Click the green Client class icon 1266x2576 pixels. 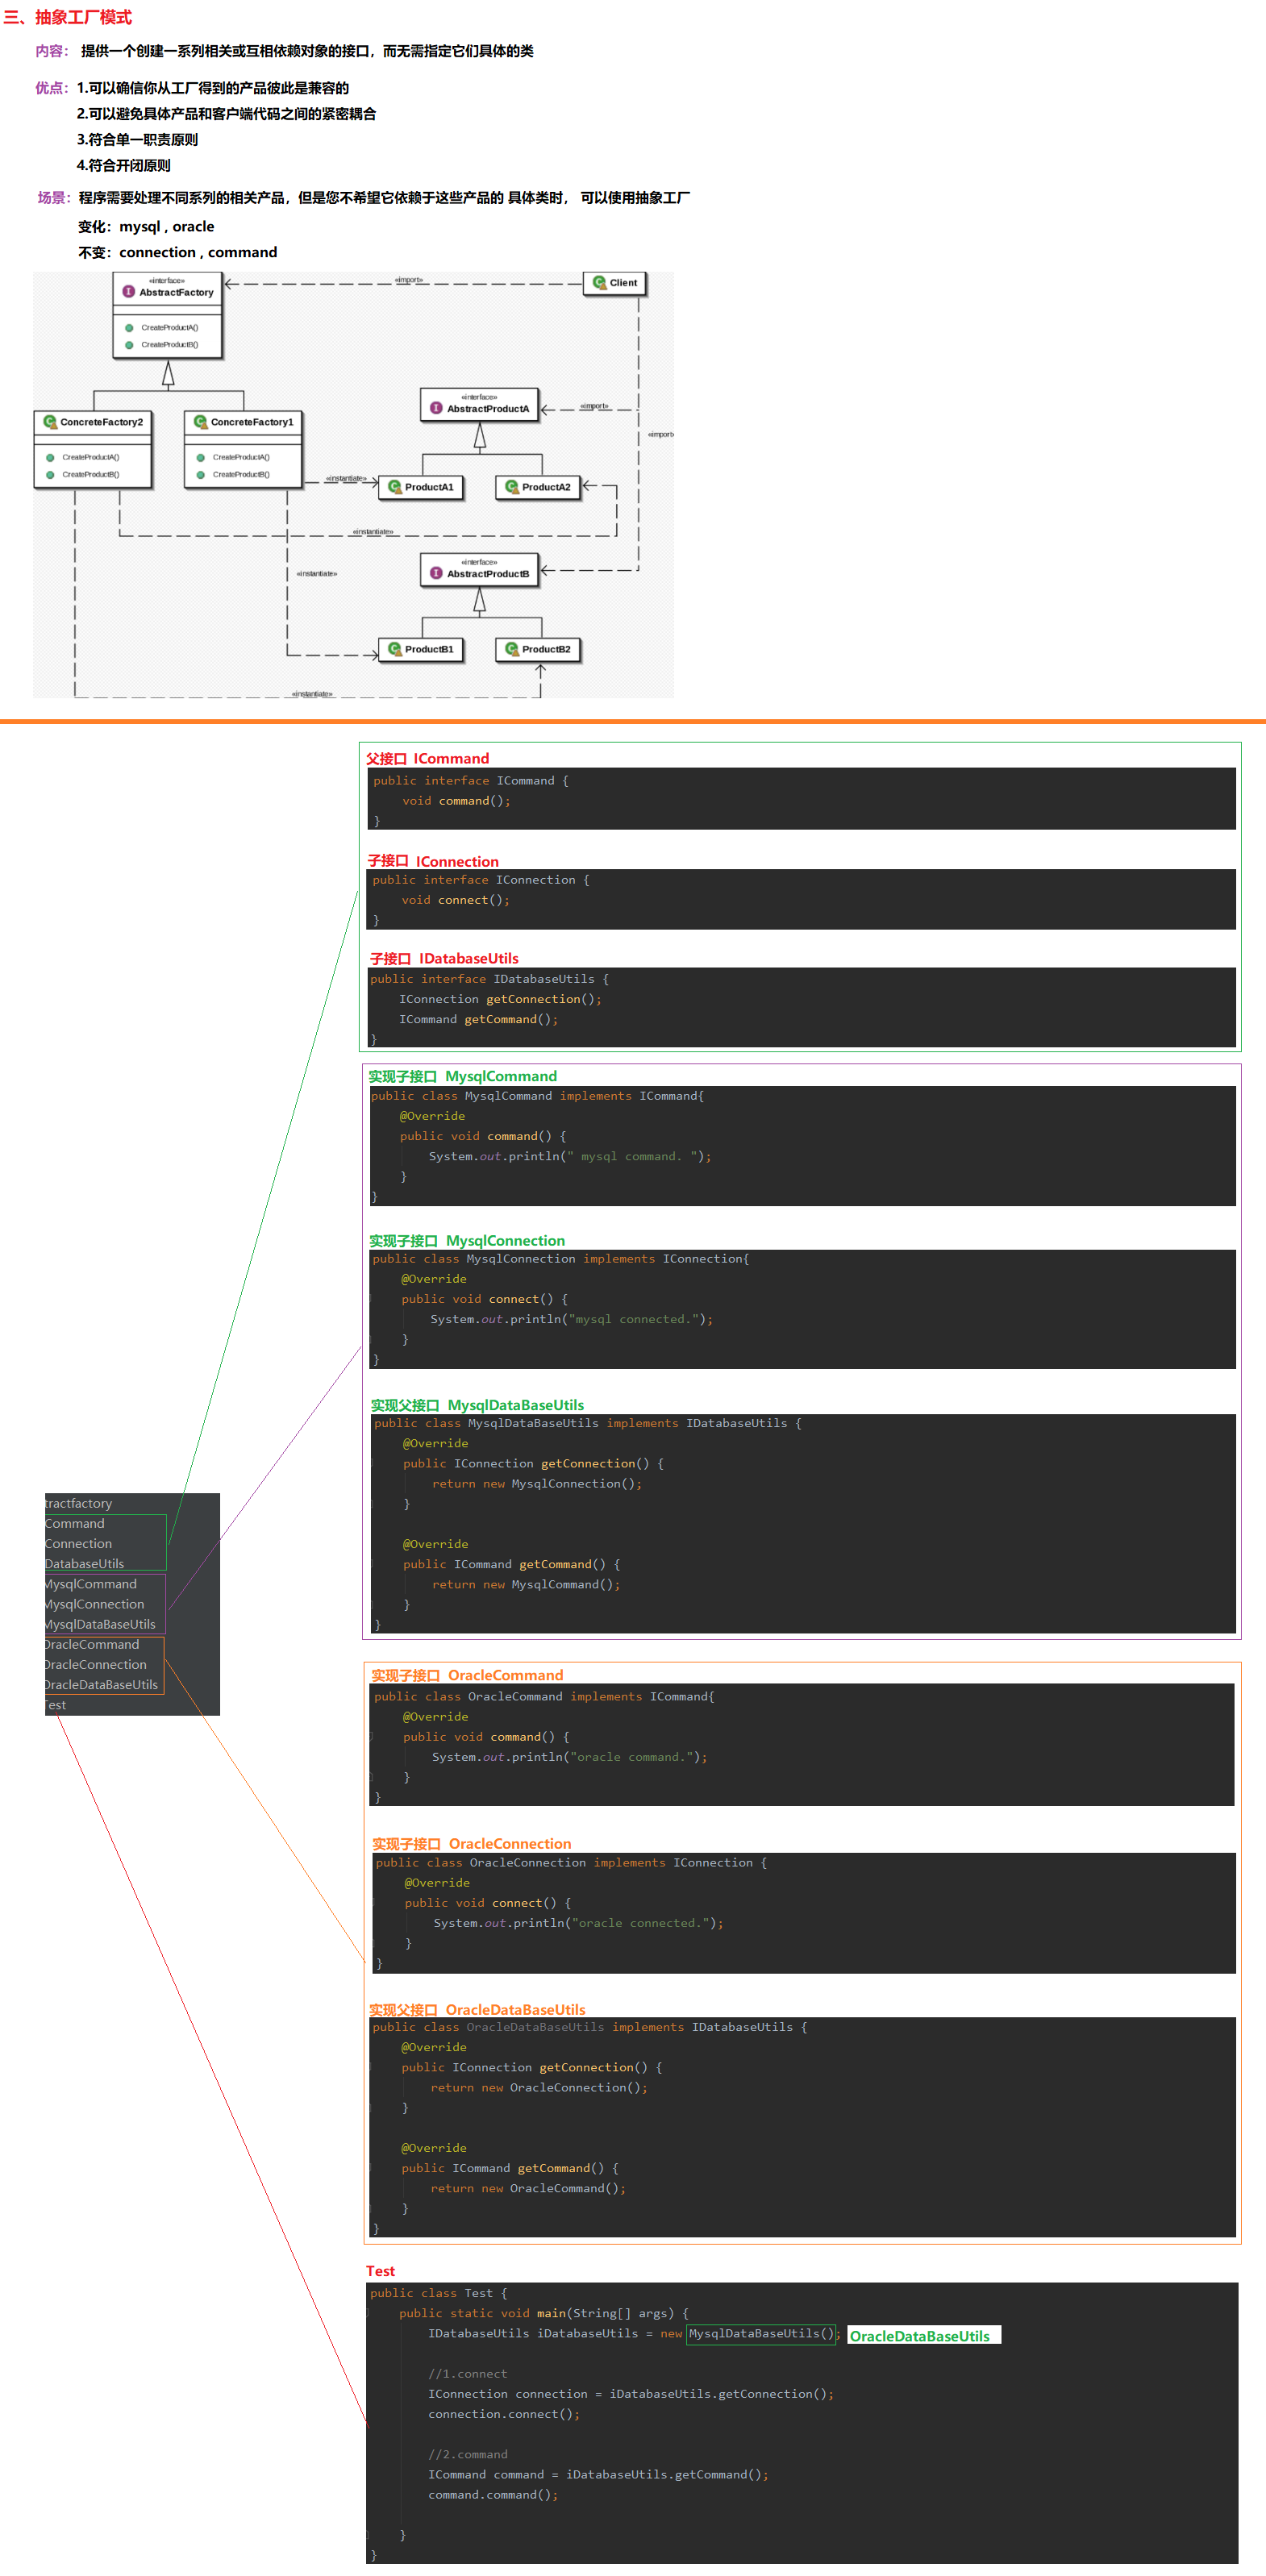pos(599,283)
